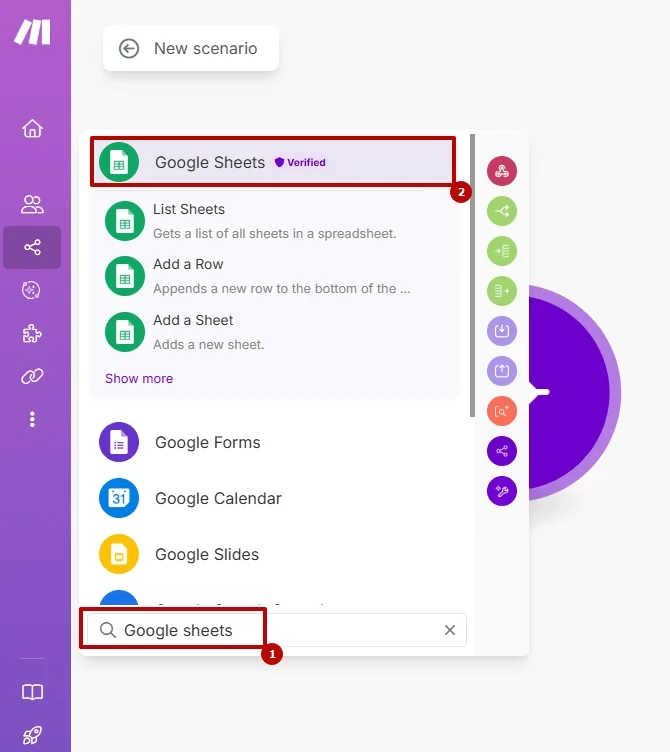This screenshot has height=752, width=670.
Task: Select the lavender download-box icon
Action: (502, 331)
